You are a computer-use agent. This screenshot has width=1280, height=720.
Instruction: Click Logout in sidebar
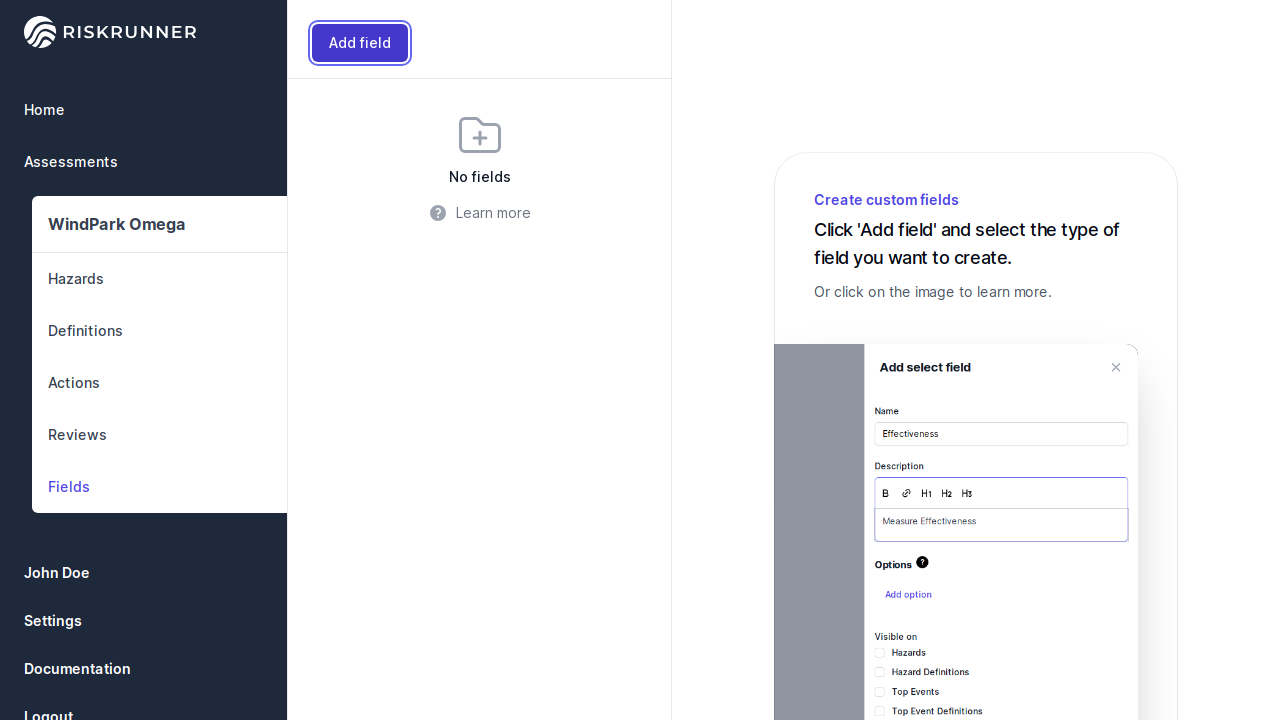(48, 714)
